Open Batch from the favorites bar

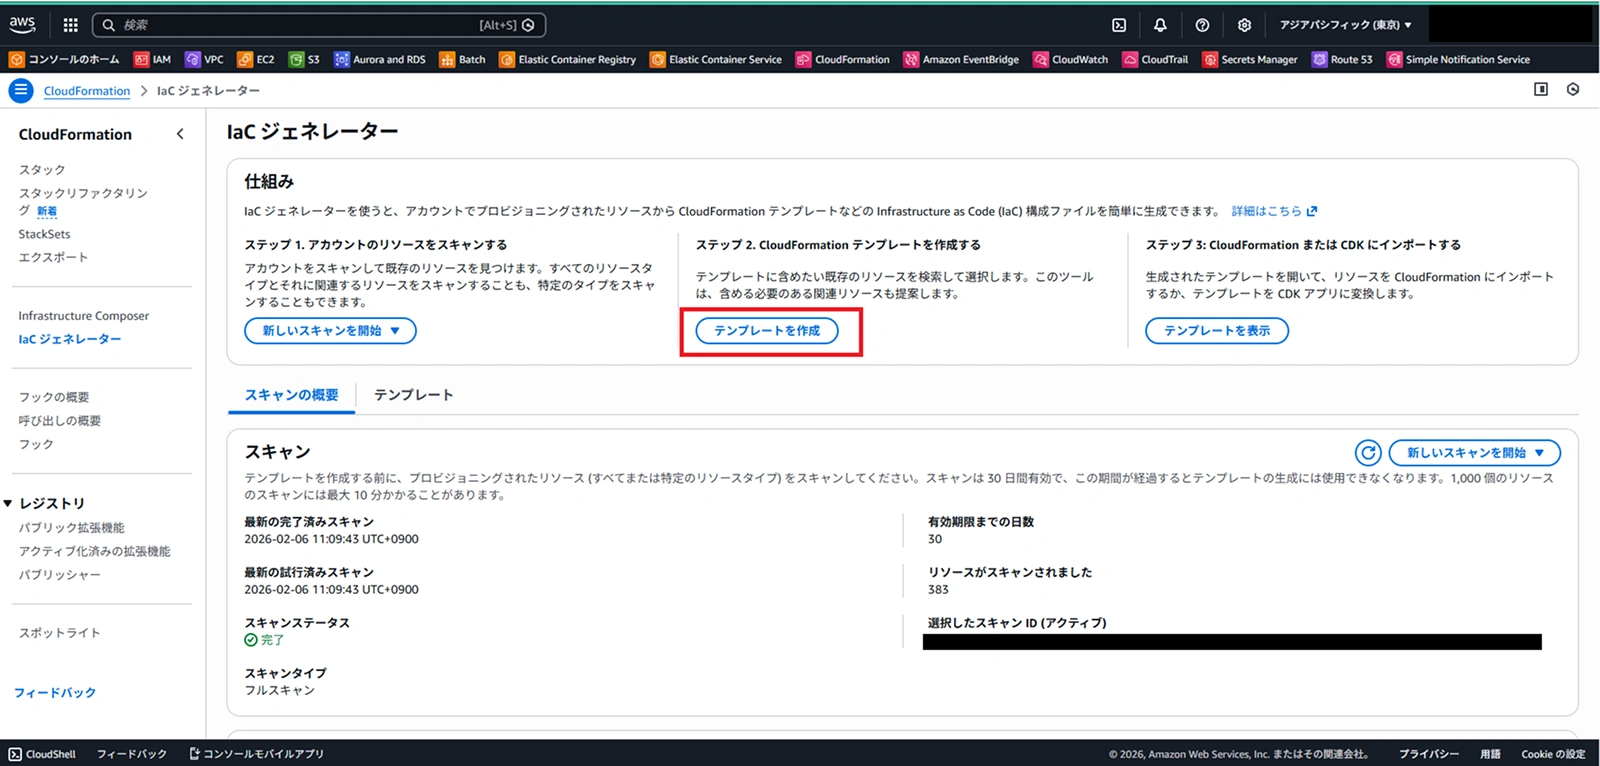[x=462, y=60]
